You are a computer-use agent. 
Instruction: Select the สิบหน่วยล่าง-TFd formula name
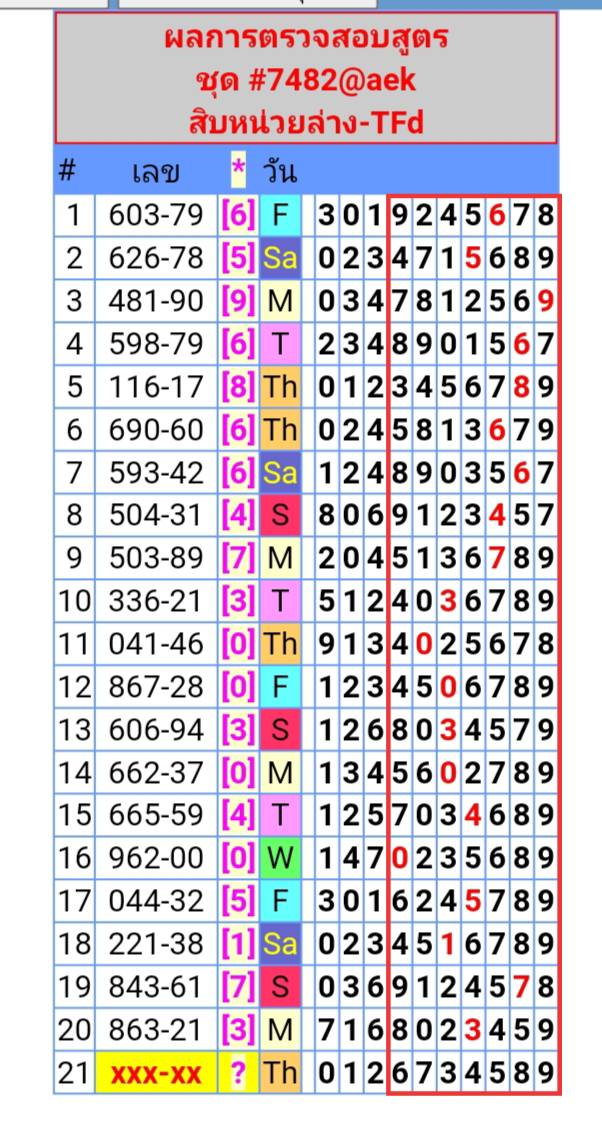(x=305, y=122)
